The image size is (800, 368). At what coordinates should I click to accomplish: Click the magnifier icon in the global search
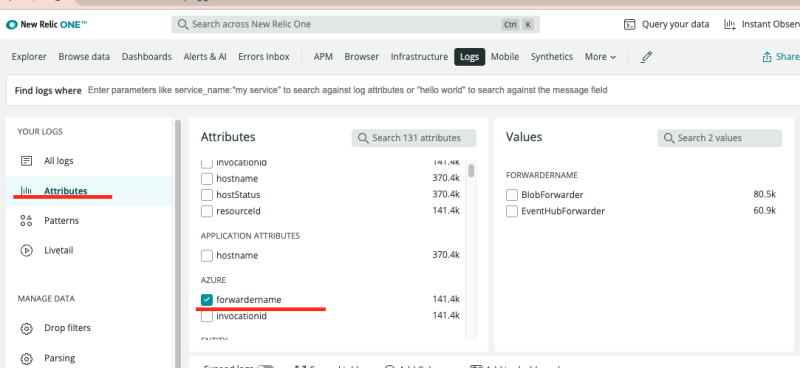[182, 24]
